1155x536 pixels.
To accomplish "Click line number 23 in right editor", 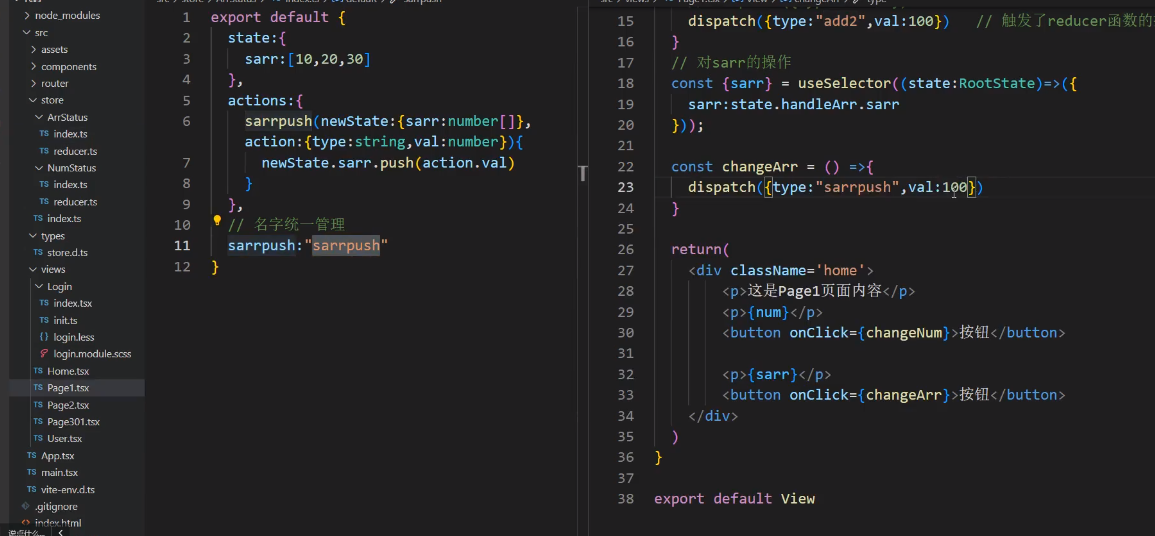I will click(625, 188).
